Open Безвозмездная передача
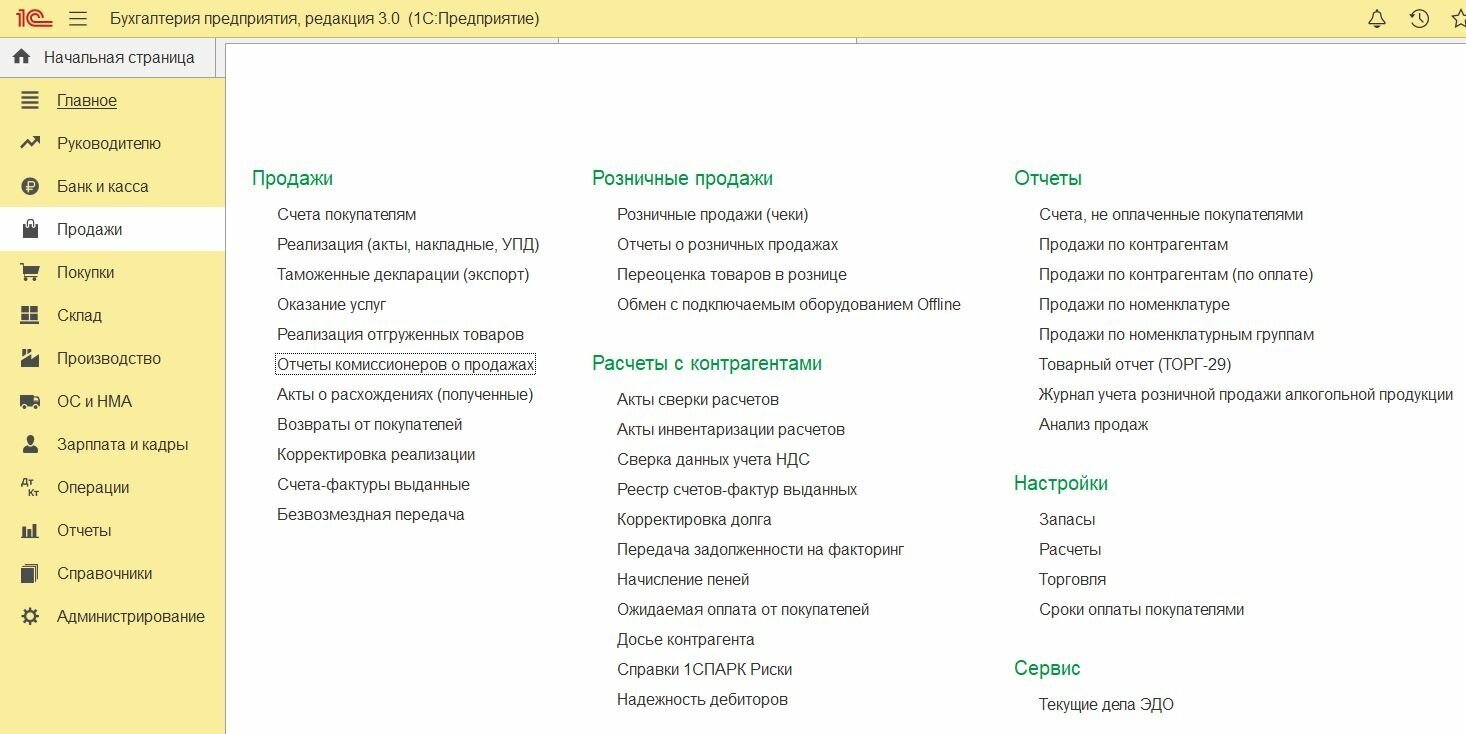The height and width of the screenshot is (734, 1466). coord(371,514)
